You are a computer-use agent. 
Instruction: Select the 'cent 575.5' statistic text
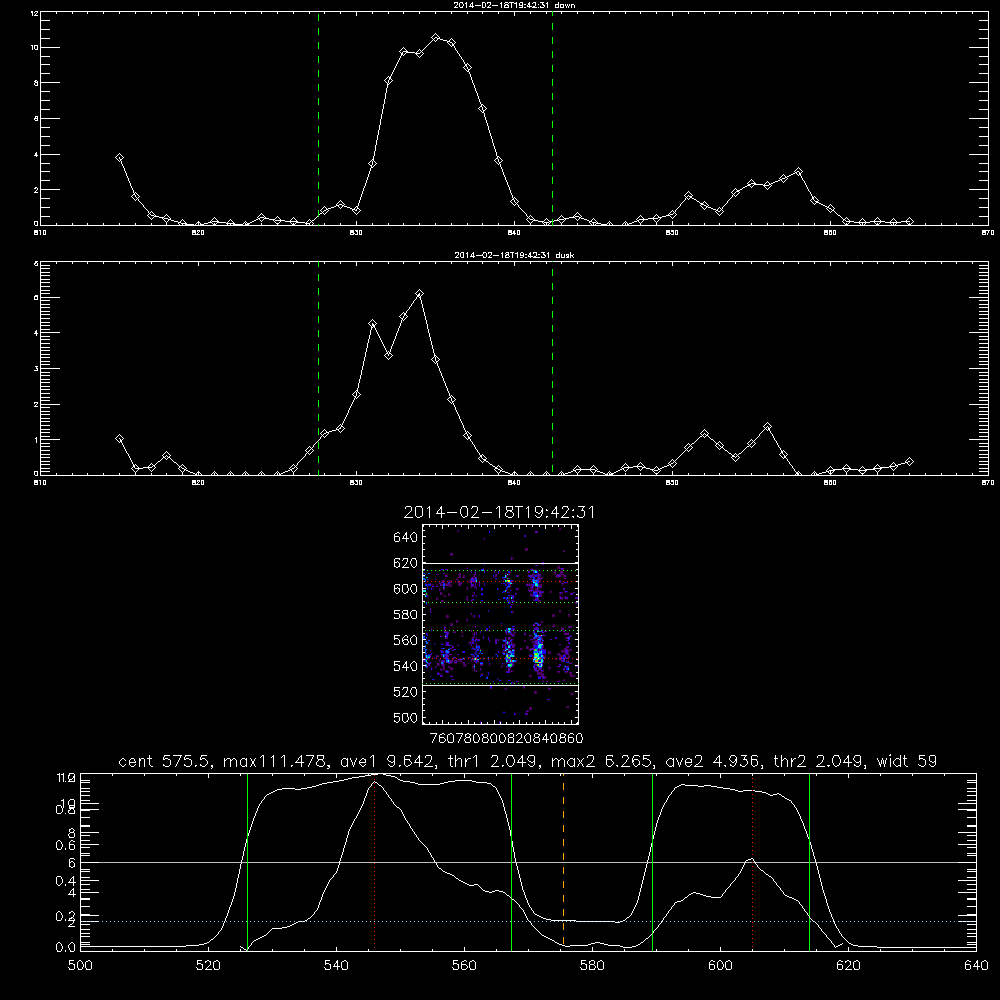pyautogui.click(x=165, y=761)
